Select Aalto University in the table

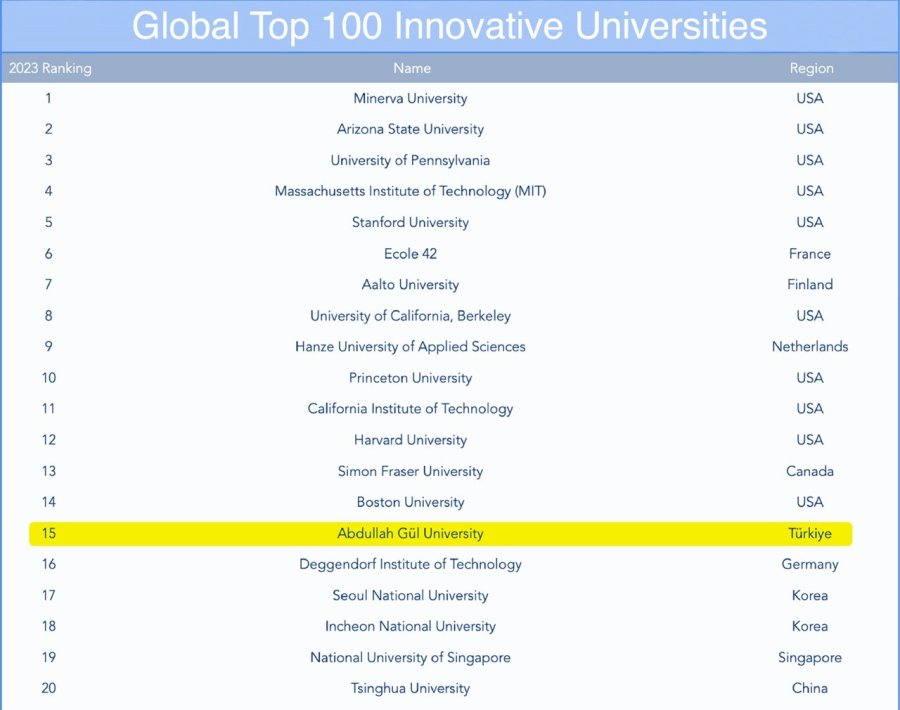410,285
